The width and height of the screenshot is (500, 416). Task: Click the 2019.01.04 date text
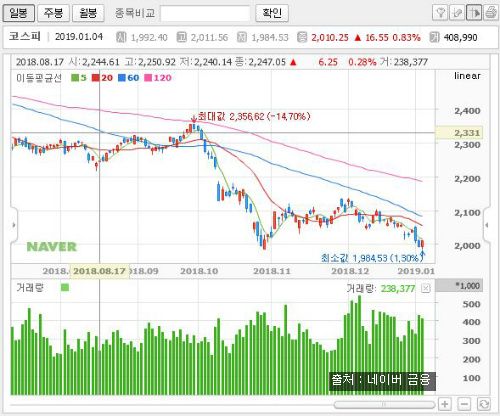click(x=79, y=37)
